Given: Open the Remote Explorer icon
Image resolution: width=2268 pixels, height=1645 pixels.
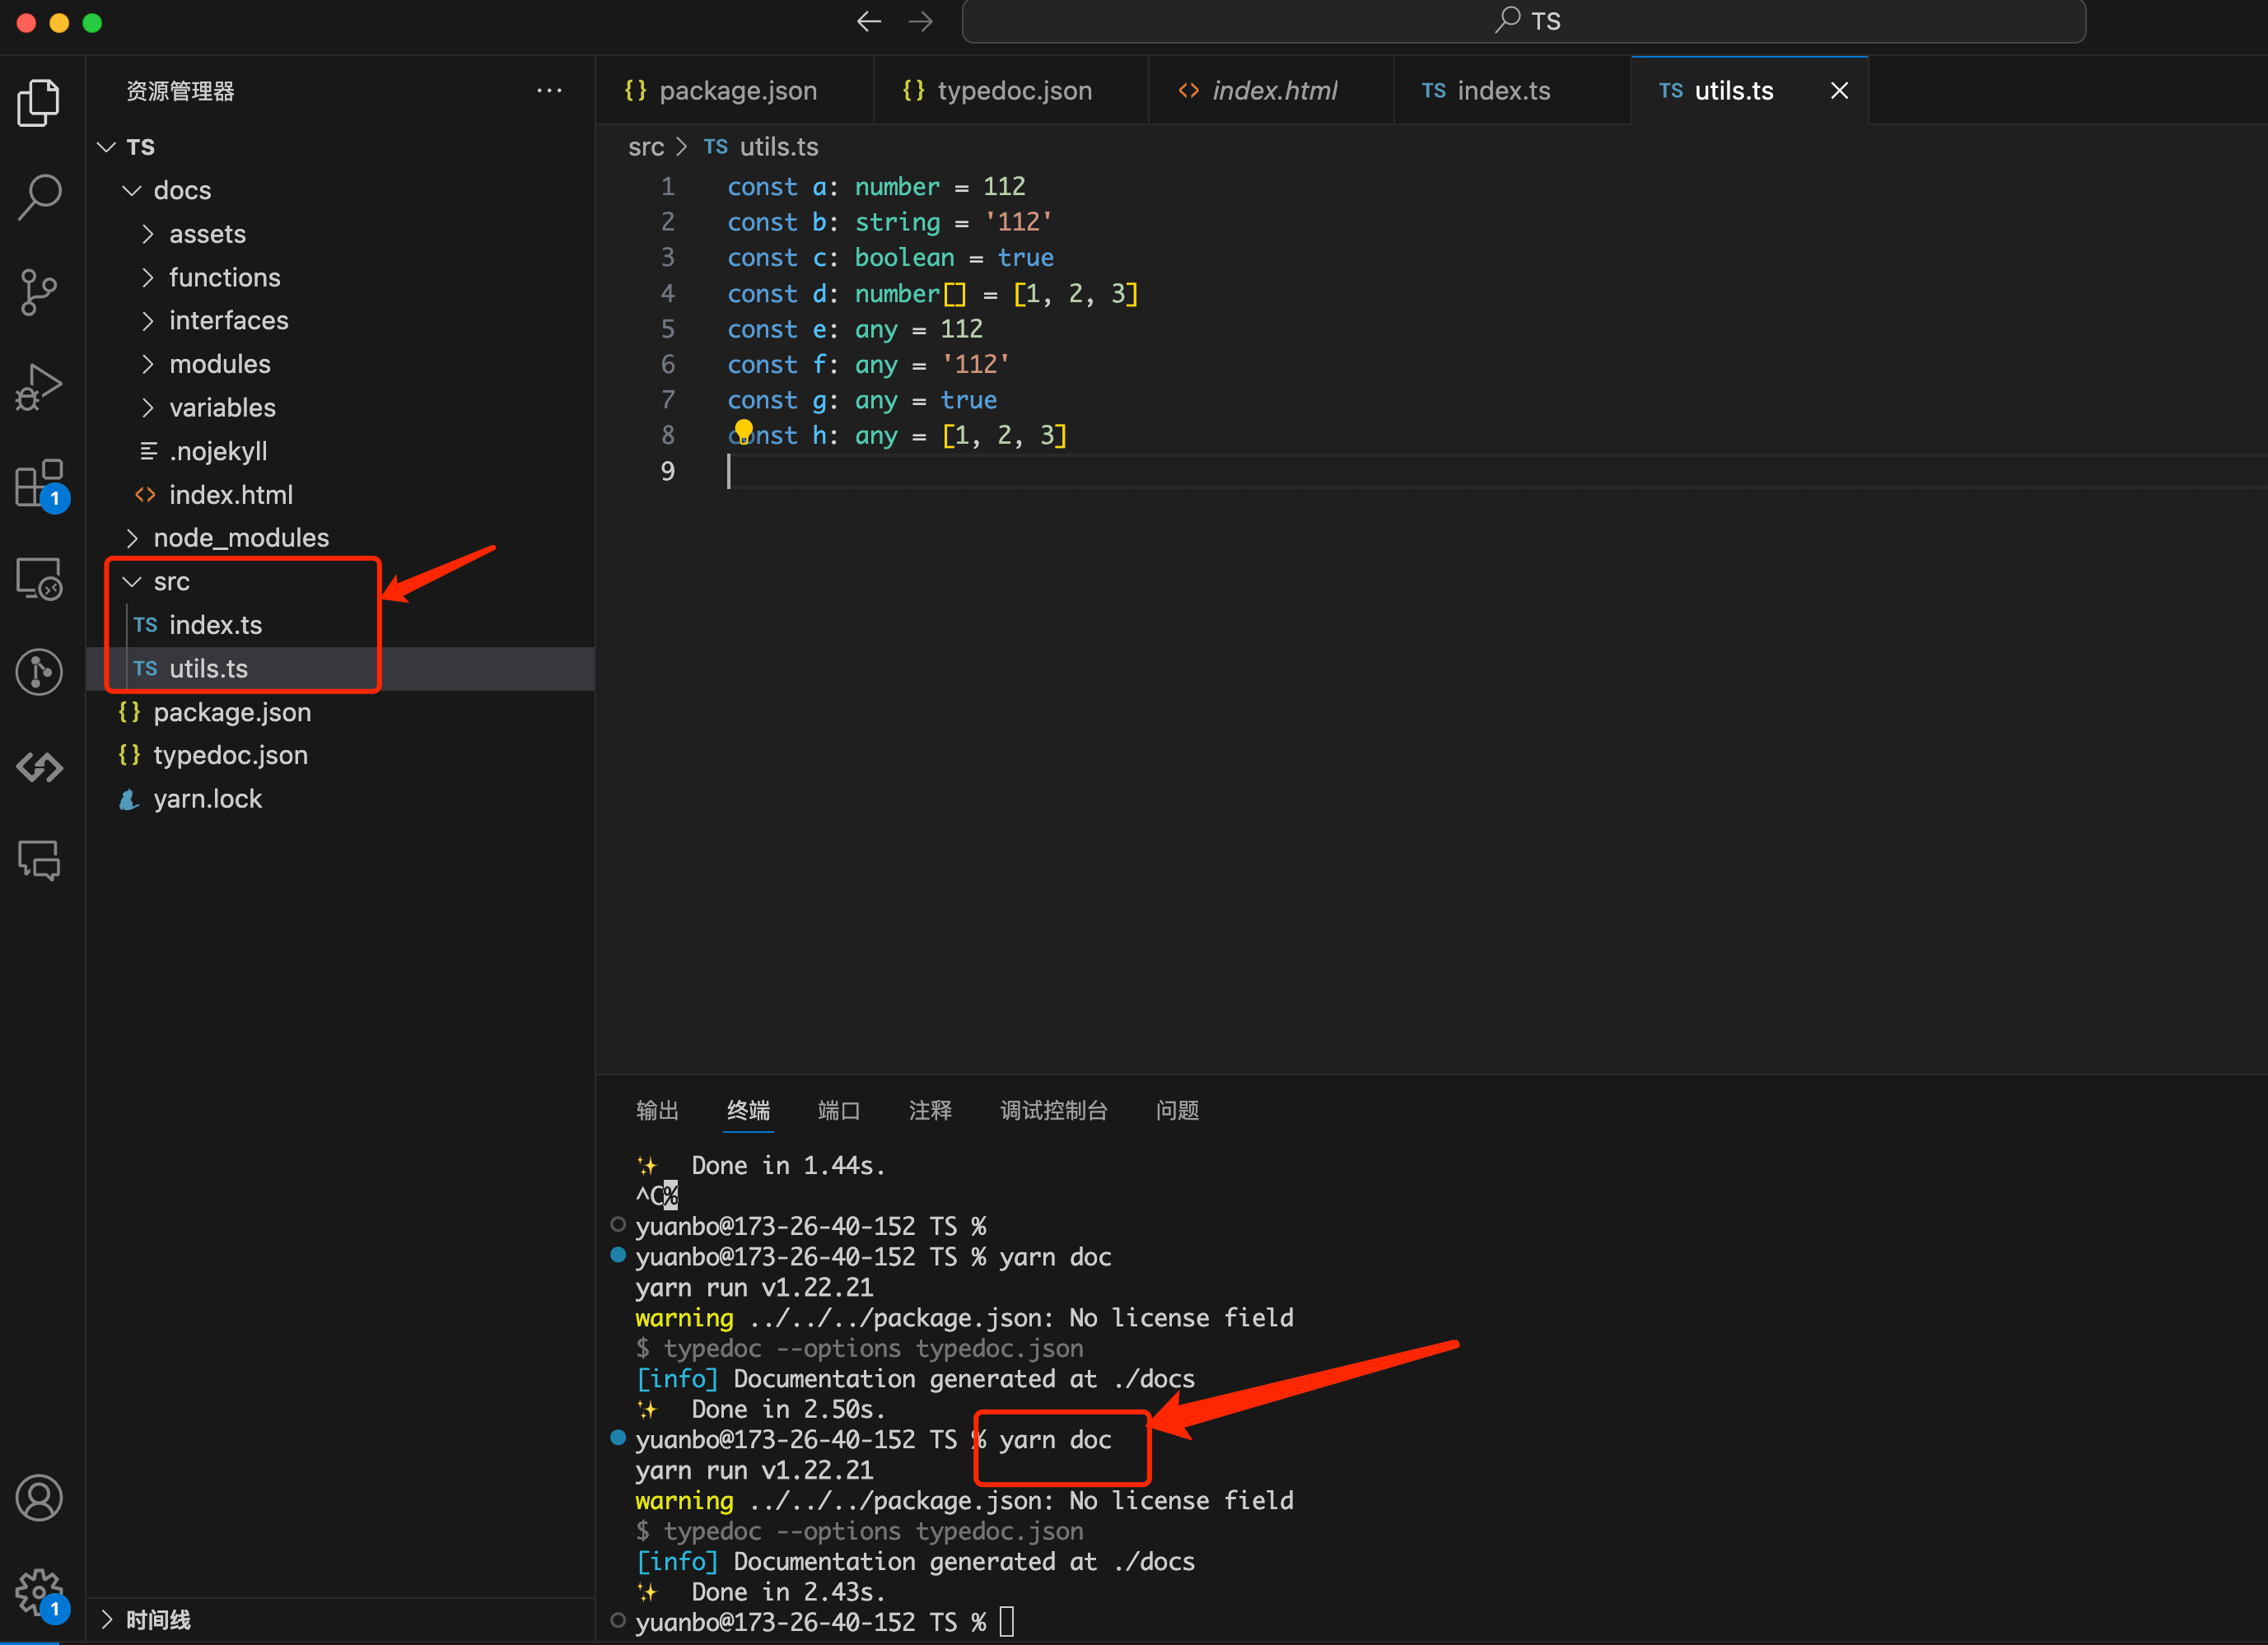Looking at the screenshot, I should point(39,578).
